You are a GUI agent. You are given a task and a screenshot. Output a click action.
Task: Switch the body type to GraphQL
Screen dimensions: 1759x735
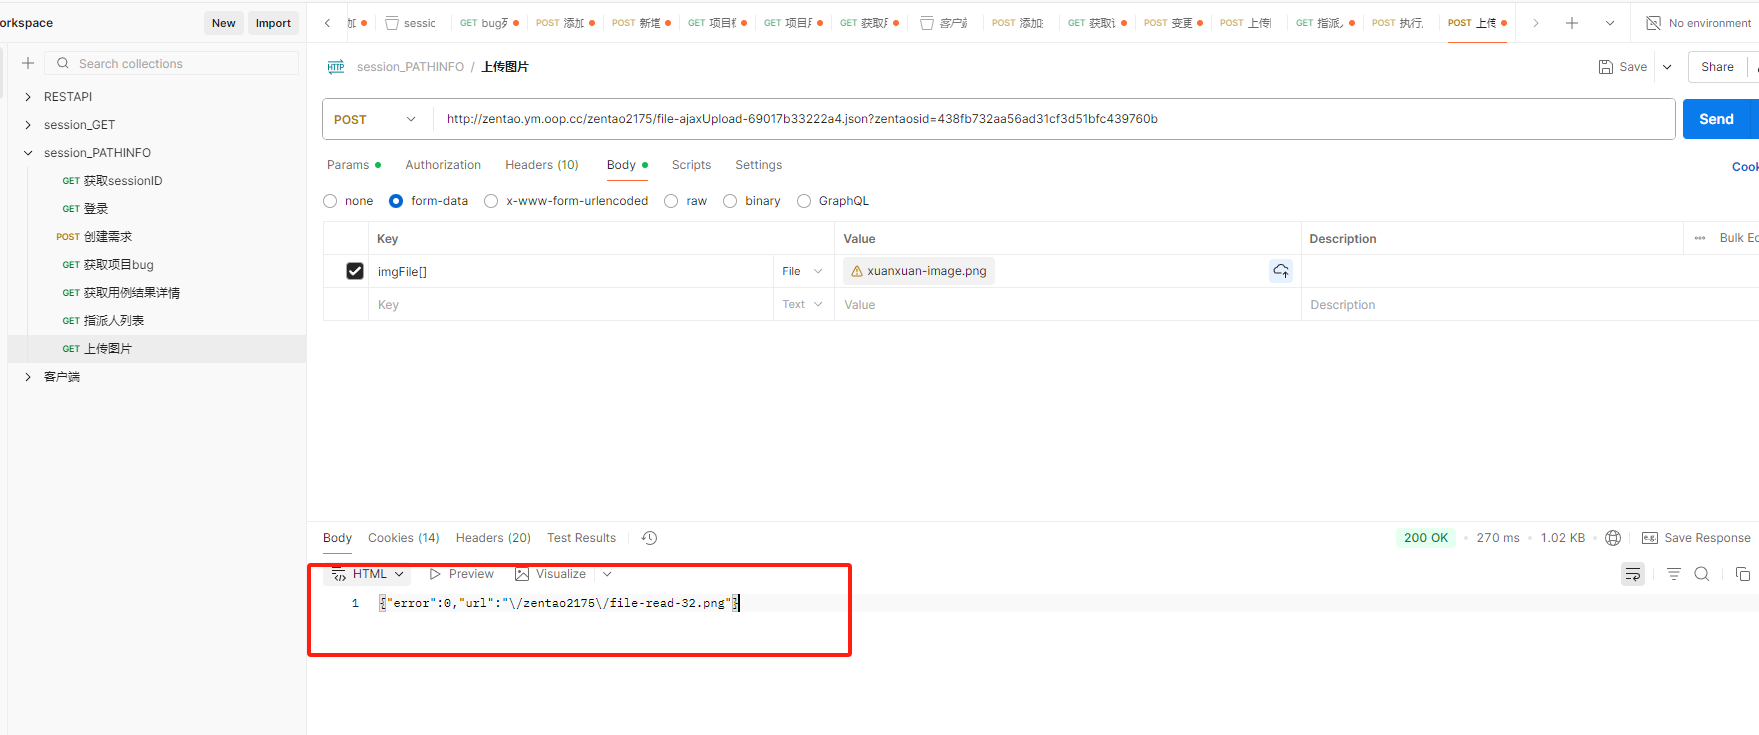804,201
